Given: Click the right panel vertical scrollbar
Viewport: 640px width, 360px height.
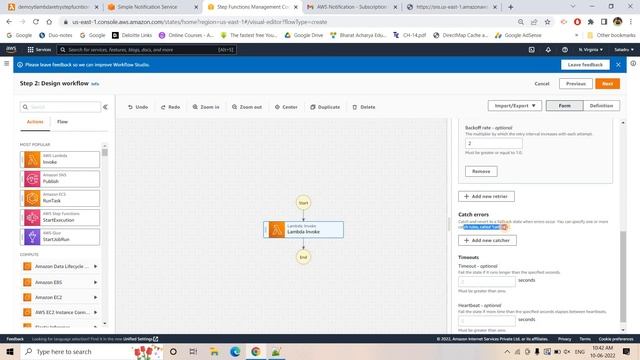Looking at the screenshot, I should point(623,276).
